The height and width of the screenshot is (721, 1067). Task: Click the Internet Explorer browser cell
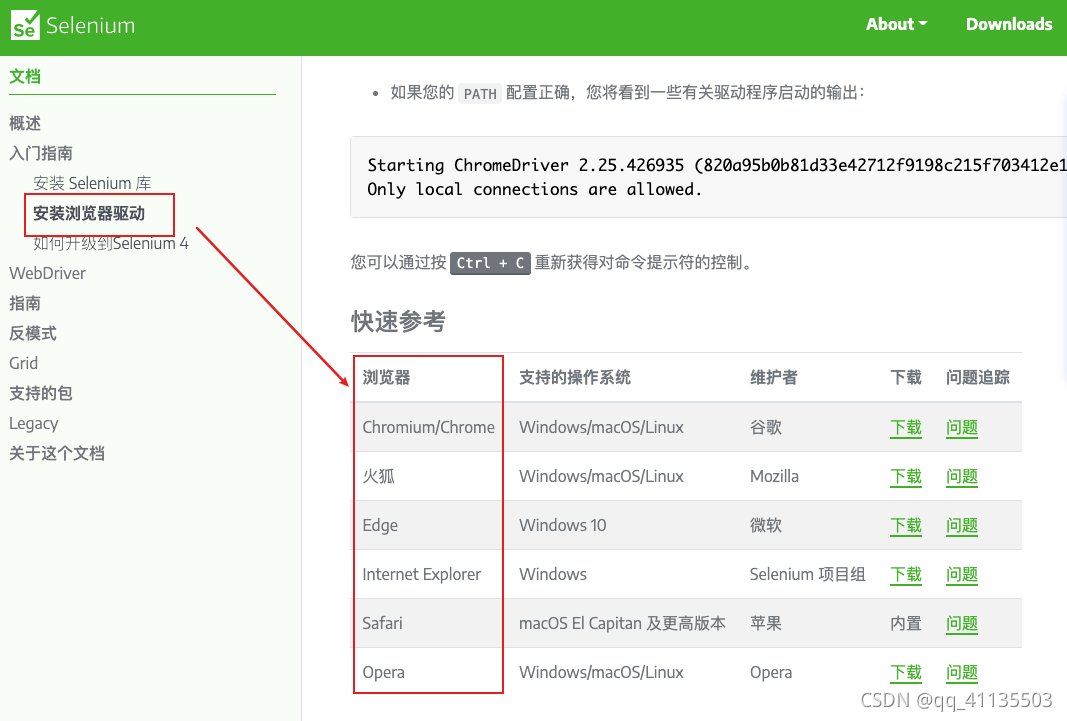pos(421,574)
